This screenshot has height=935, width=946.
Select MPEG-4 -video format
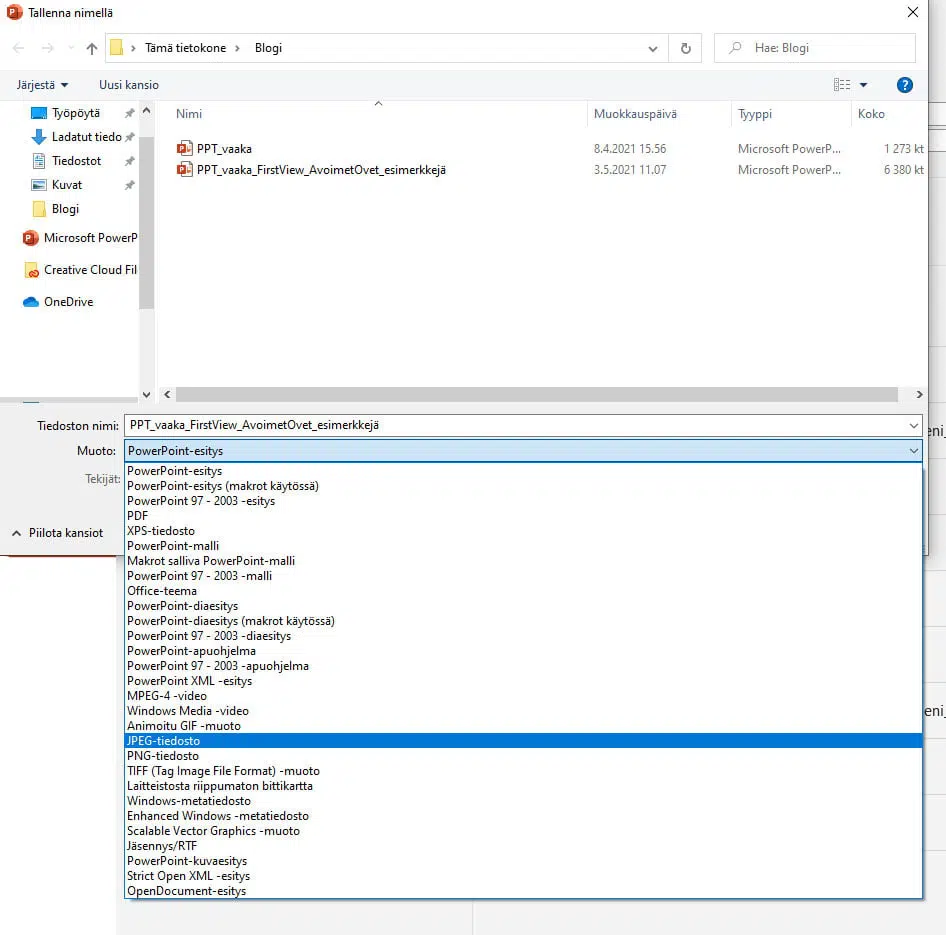click(x=523, y=696)
